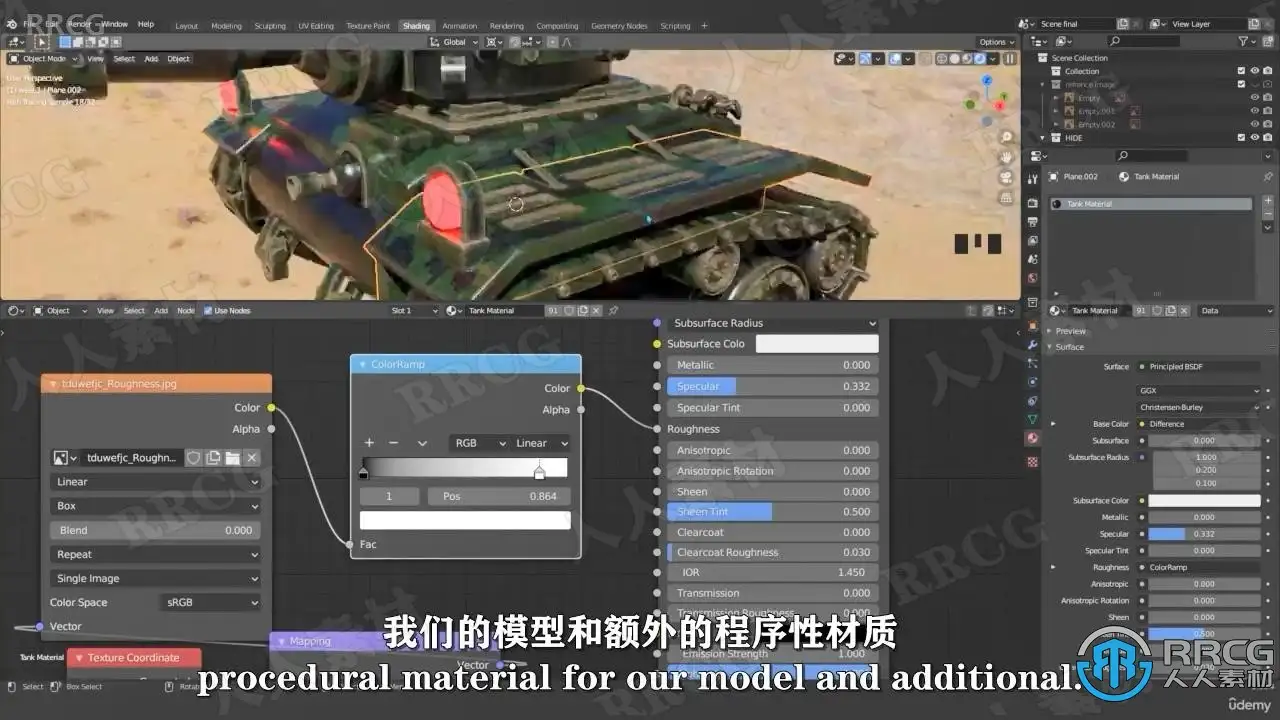The width and height of the screenshot is (1280, 720).
Task: Click the select box tool arrow in header
Action: (42, 42)
